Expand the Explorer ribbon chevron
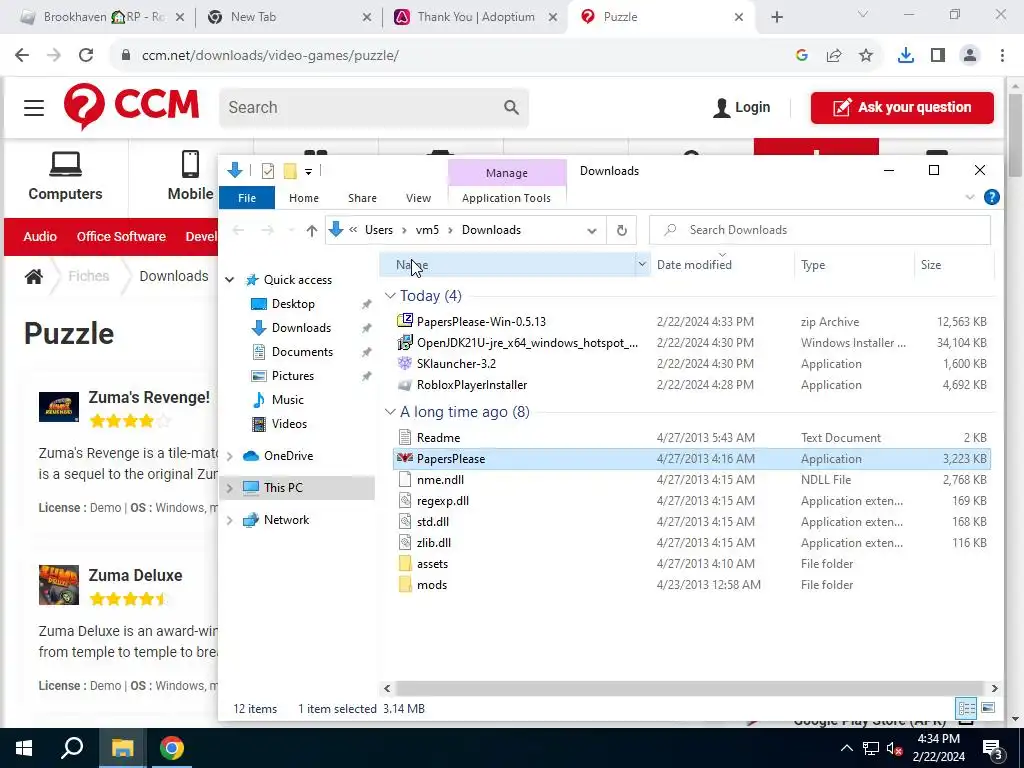The width and height of the screenshot is (1024, 768). [x=970, y=197]
